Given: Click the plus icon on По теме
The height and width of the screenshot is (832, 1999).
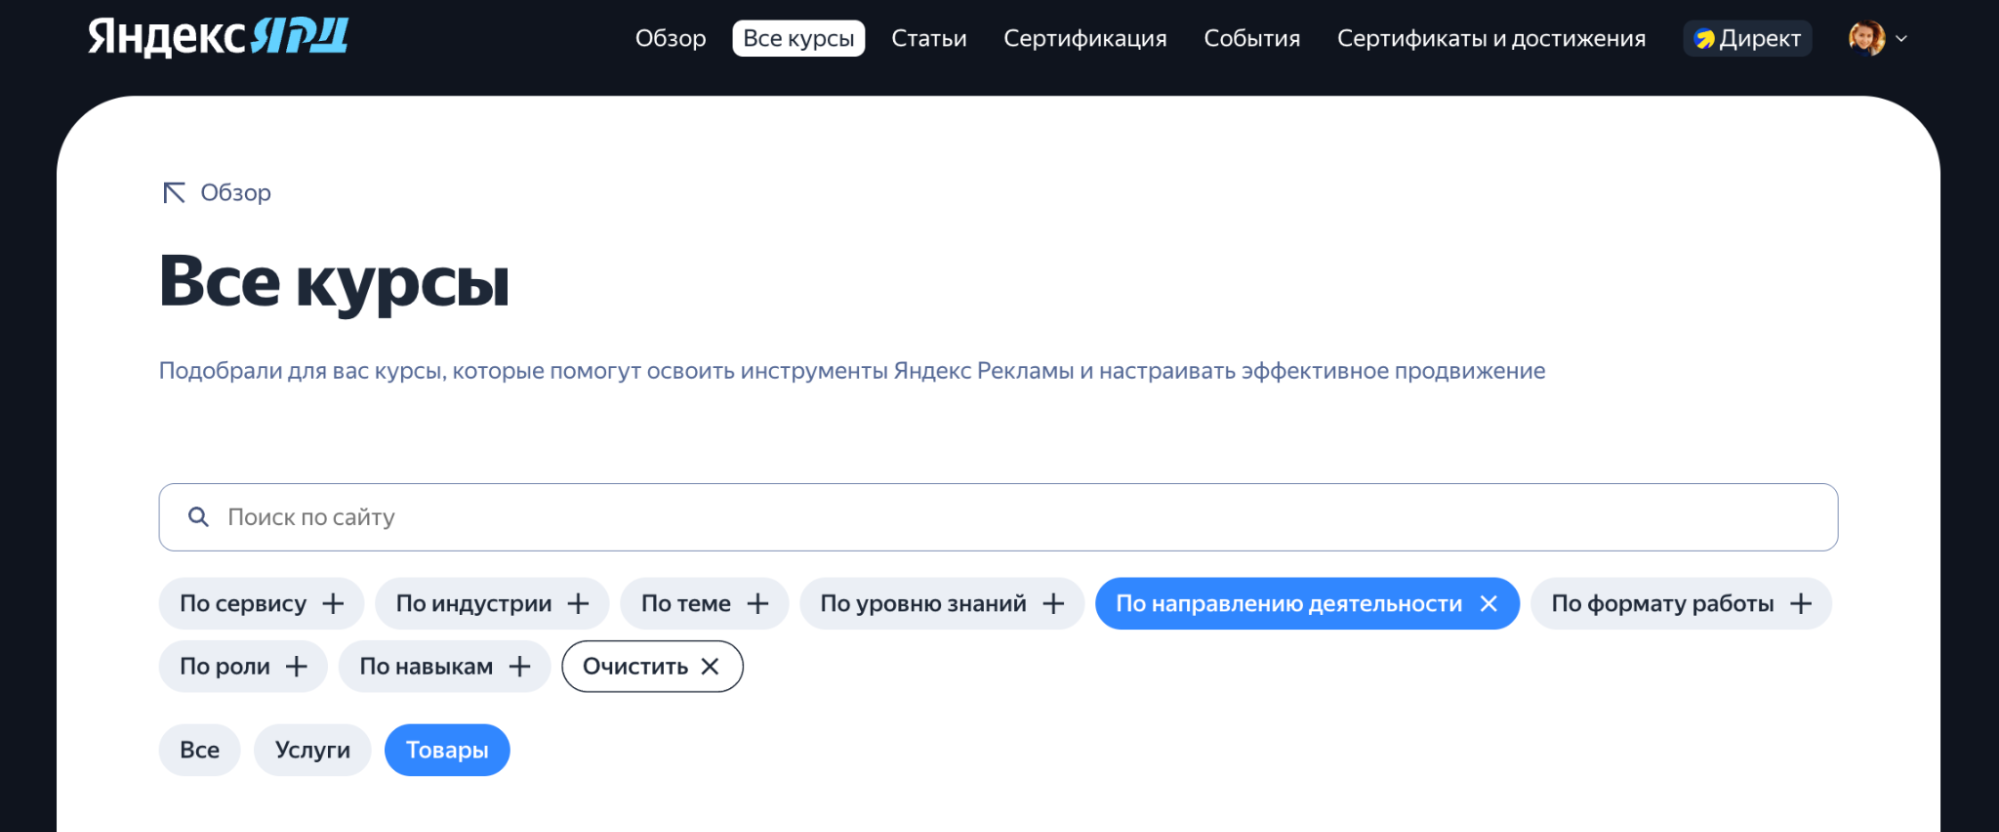Looking at the screenshot, I should (758, 604).
